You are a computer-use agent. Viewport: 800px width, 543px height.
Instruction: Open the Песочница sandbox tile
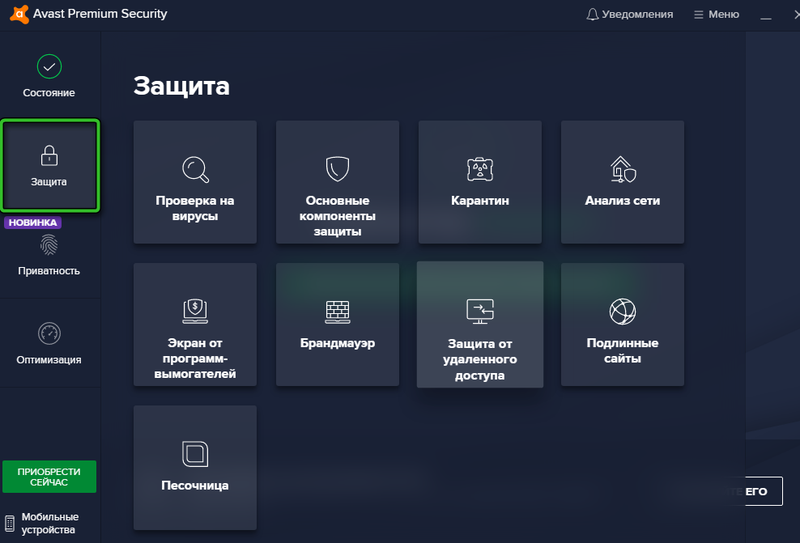click(x=195, y=467)
